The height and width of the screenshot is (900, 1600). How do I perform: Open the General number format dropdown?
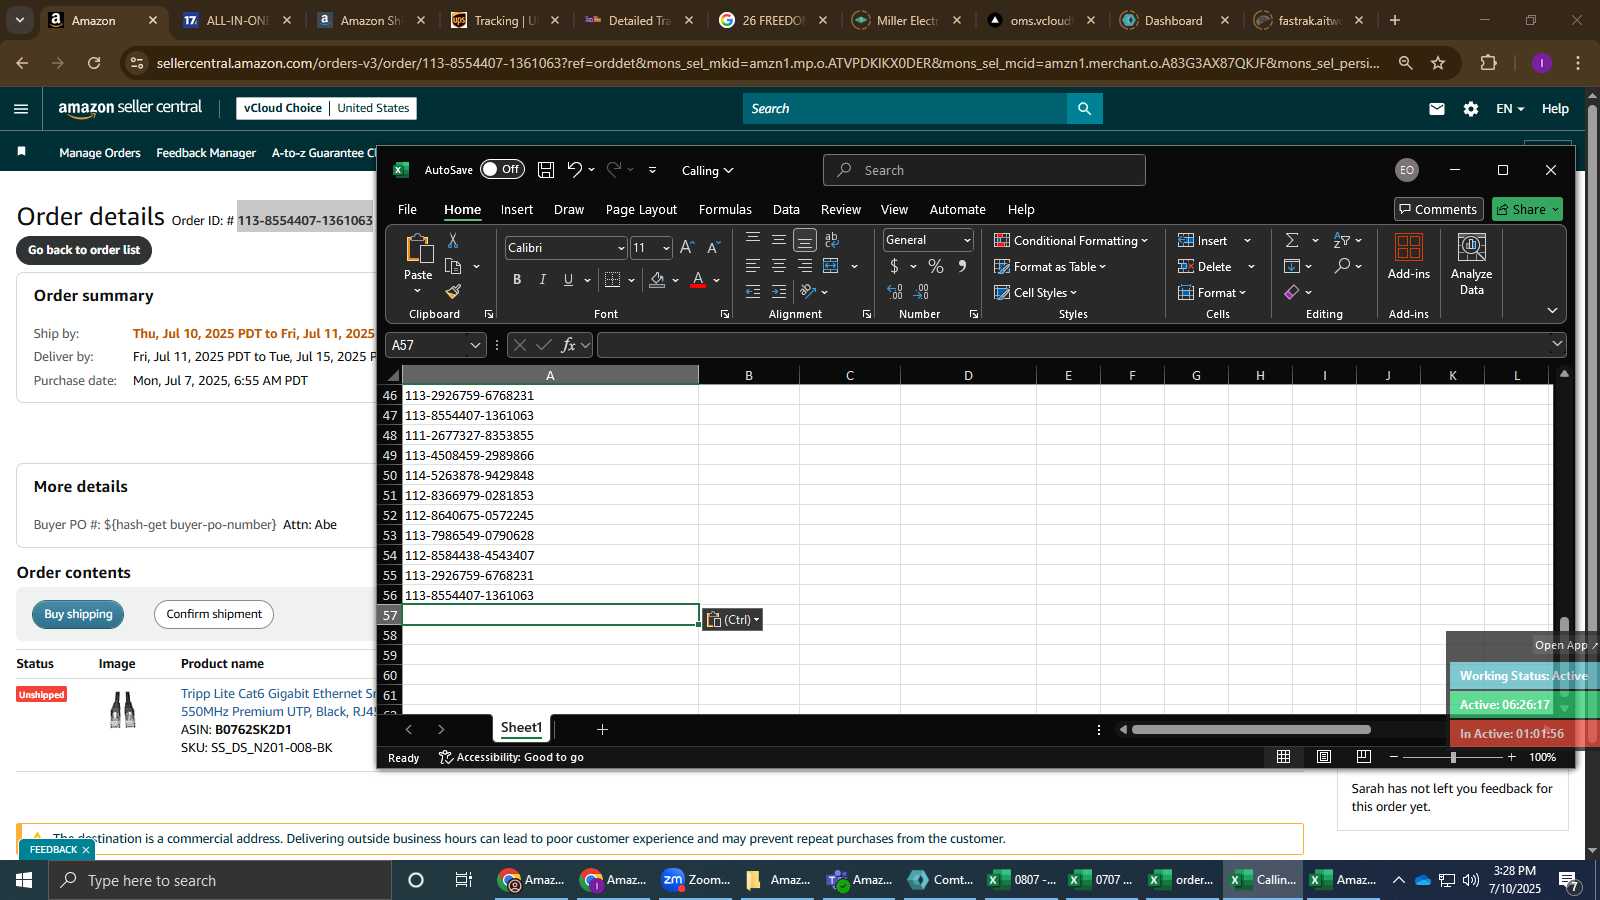[967, 240]
